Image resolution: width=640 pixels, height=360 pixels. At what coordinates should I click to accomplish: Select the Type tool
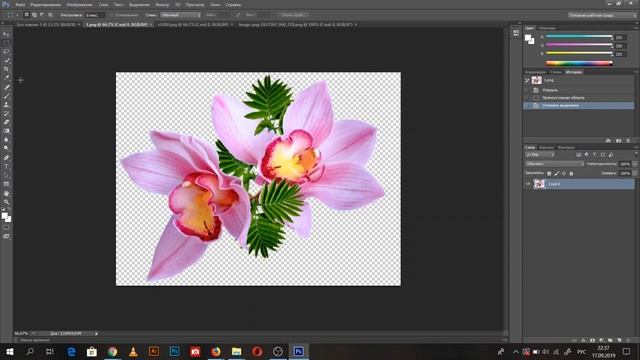[x=6, y=167]
